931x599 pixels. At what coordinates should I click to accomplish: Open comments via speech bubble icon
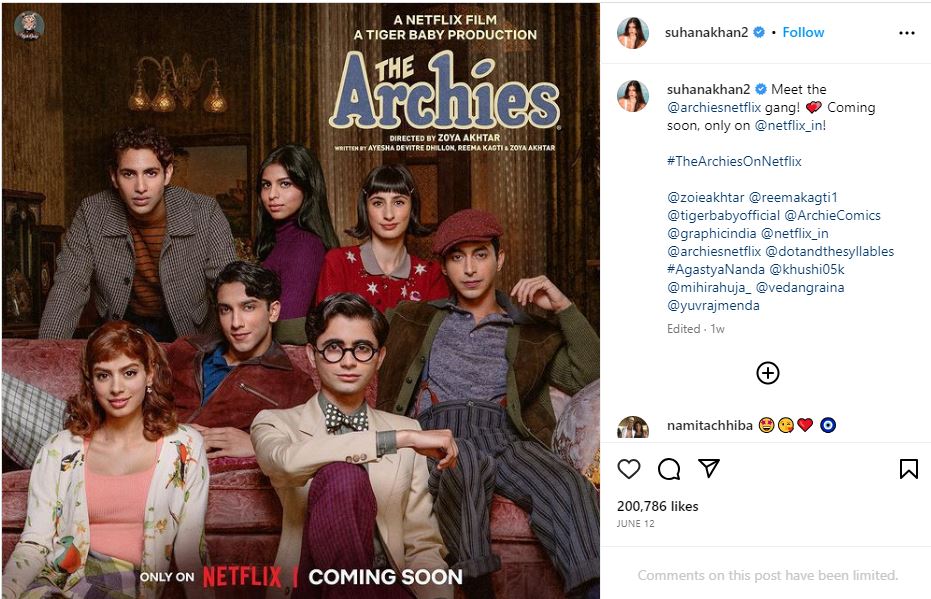point(669,469)
